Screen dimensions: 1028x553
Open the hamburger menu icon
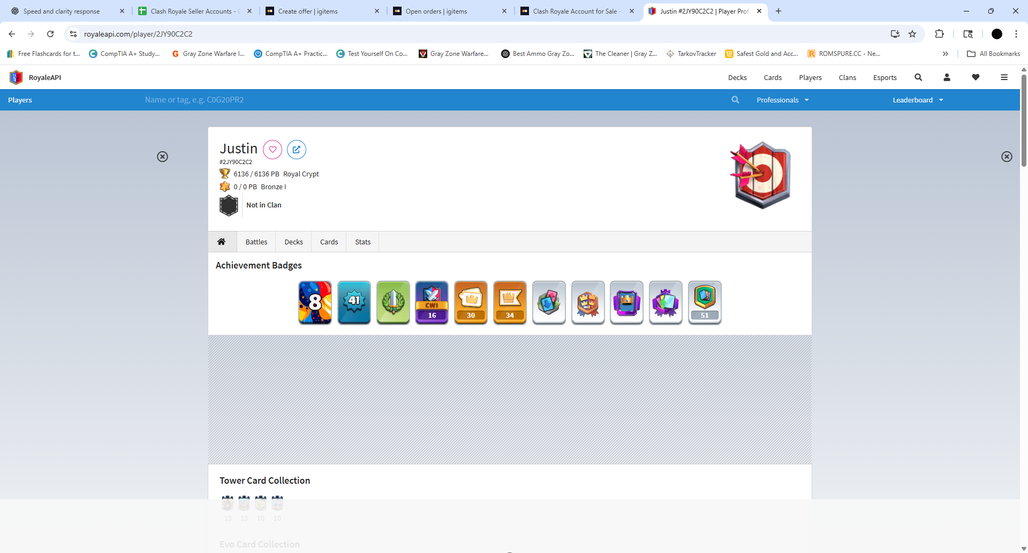(x=1004, y=77)
